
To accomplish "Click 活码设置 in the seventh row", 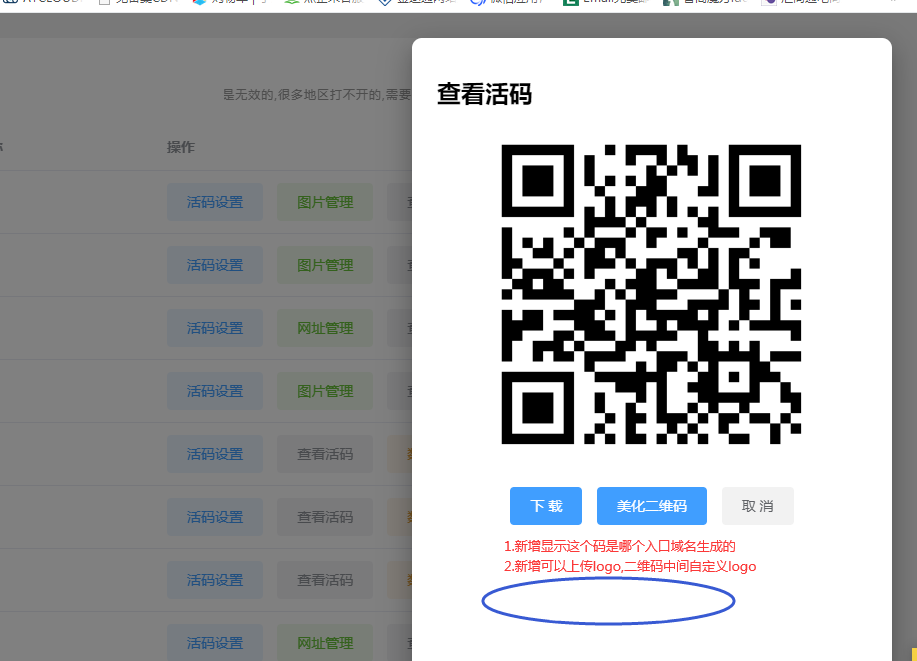I will tap(214, 580).
